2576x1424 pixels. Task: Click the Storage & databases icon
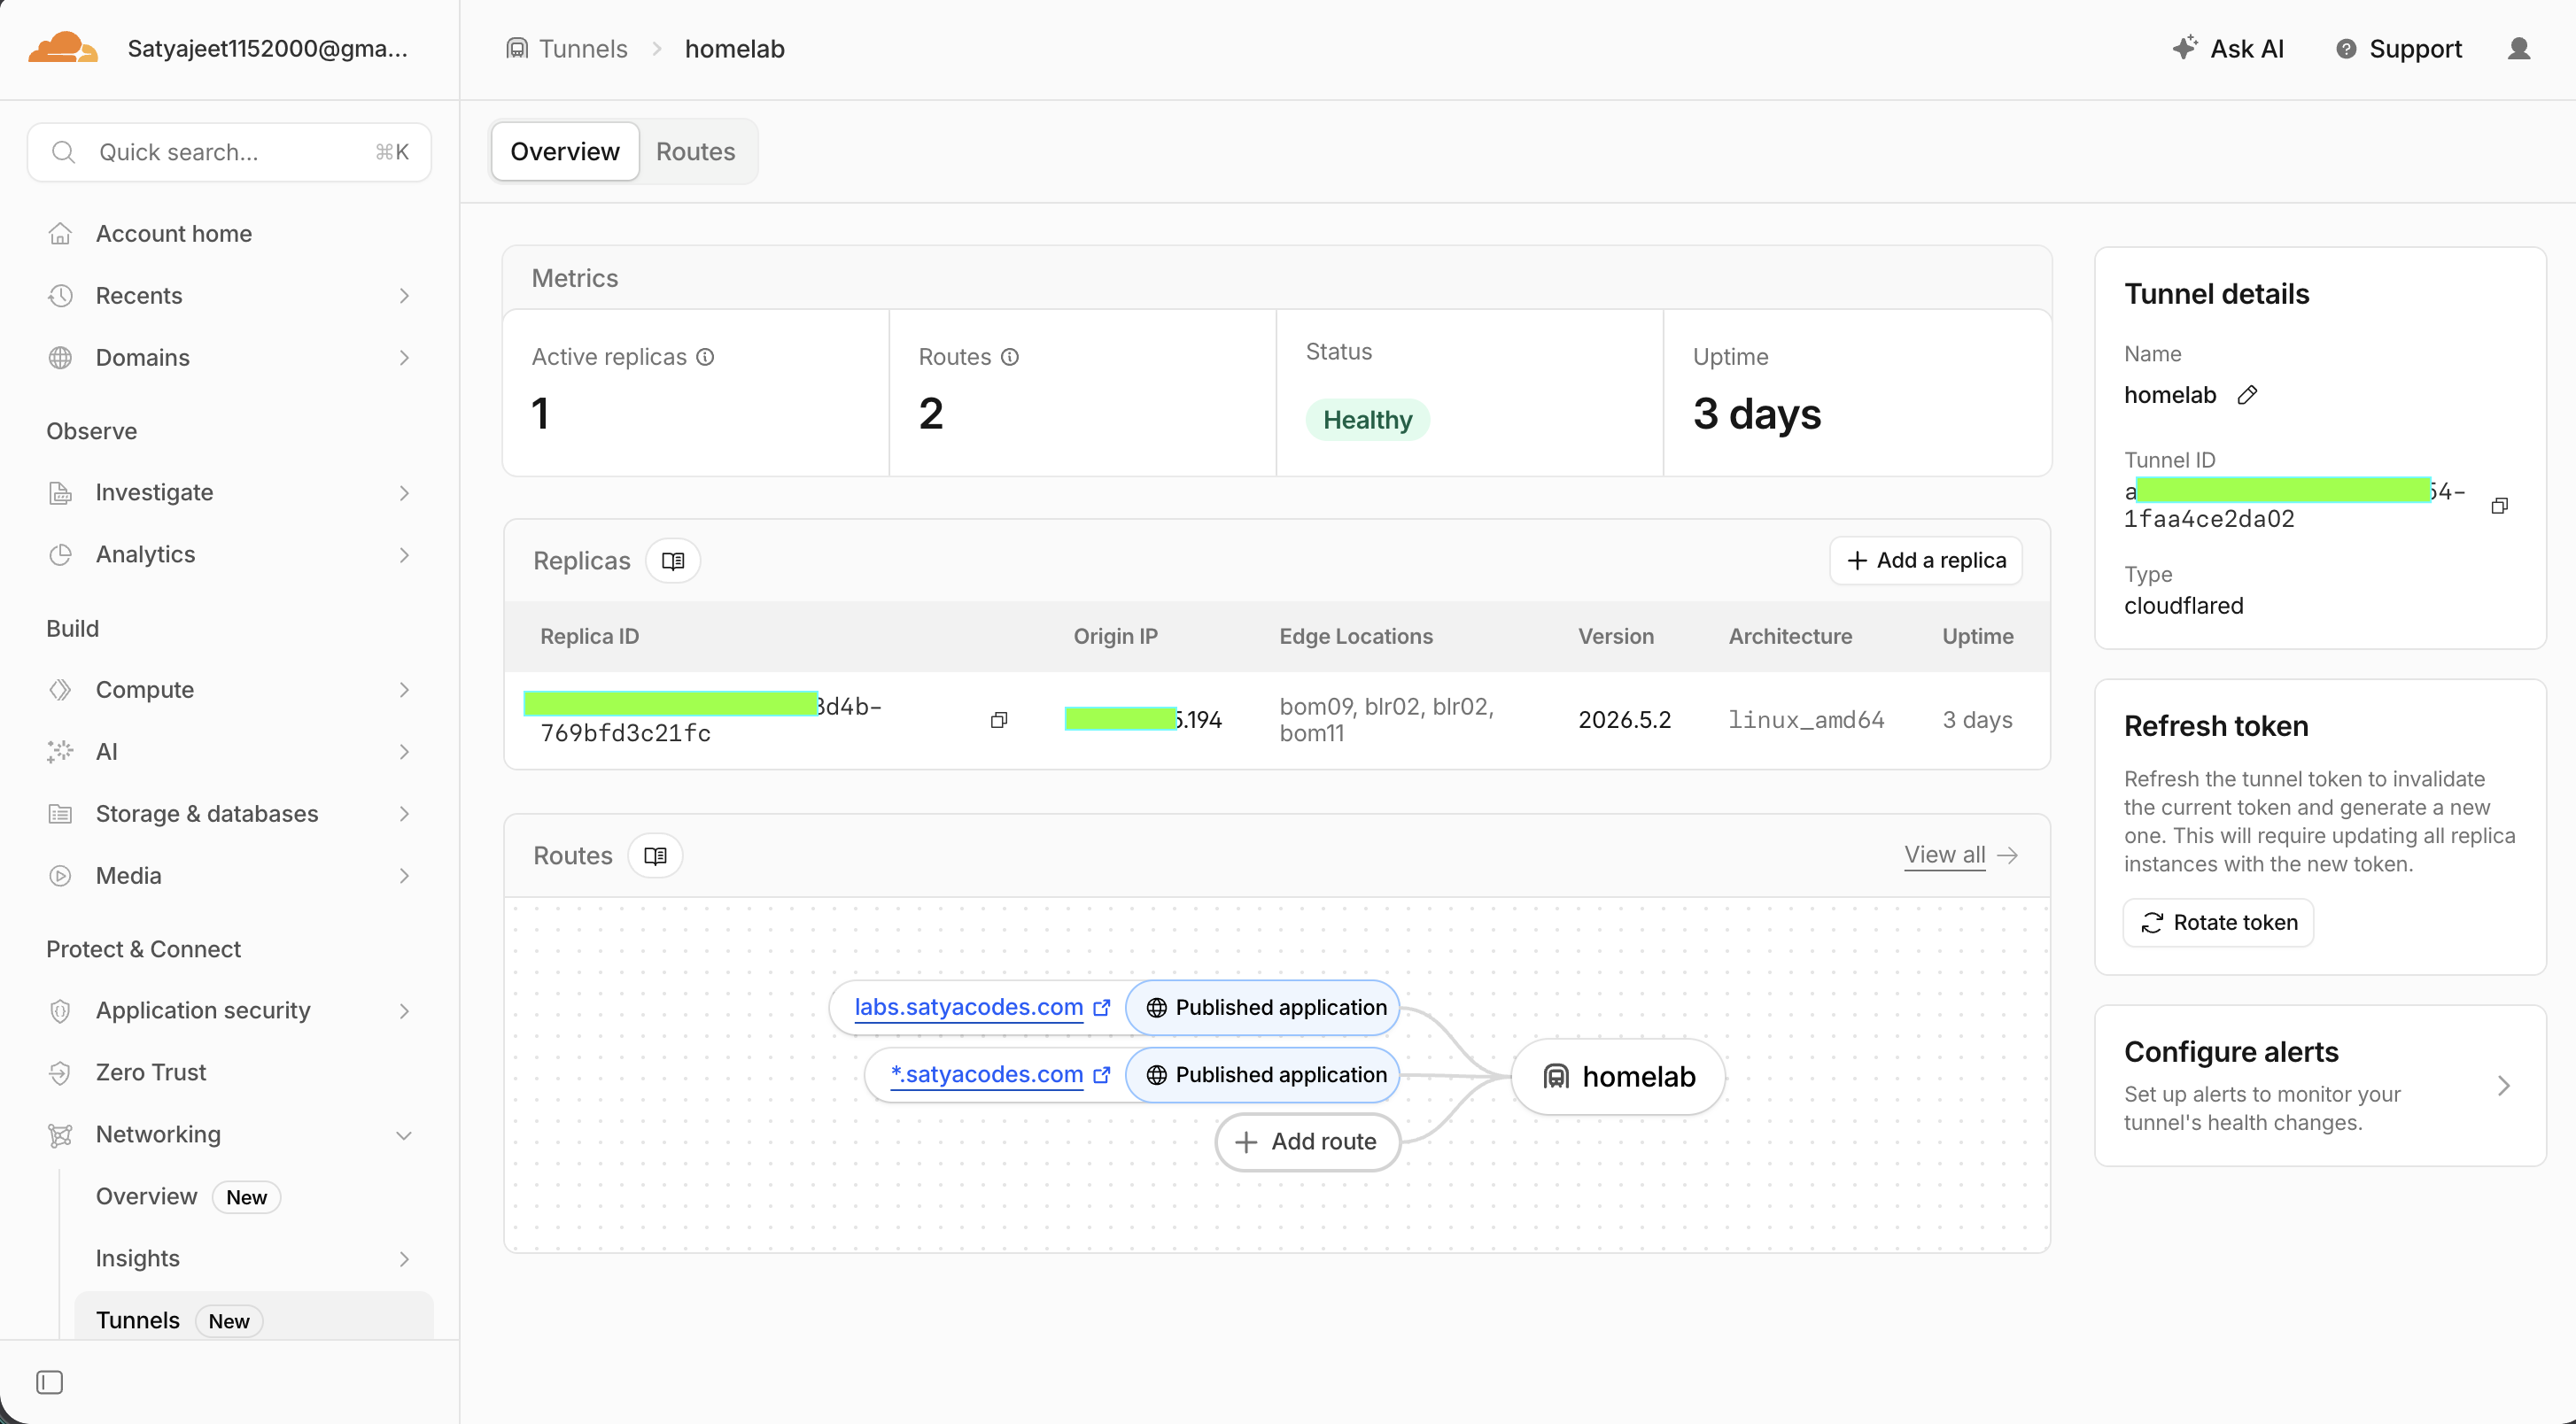tap(60, 814)
